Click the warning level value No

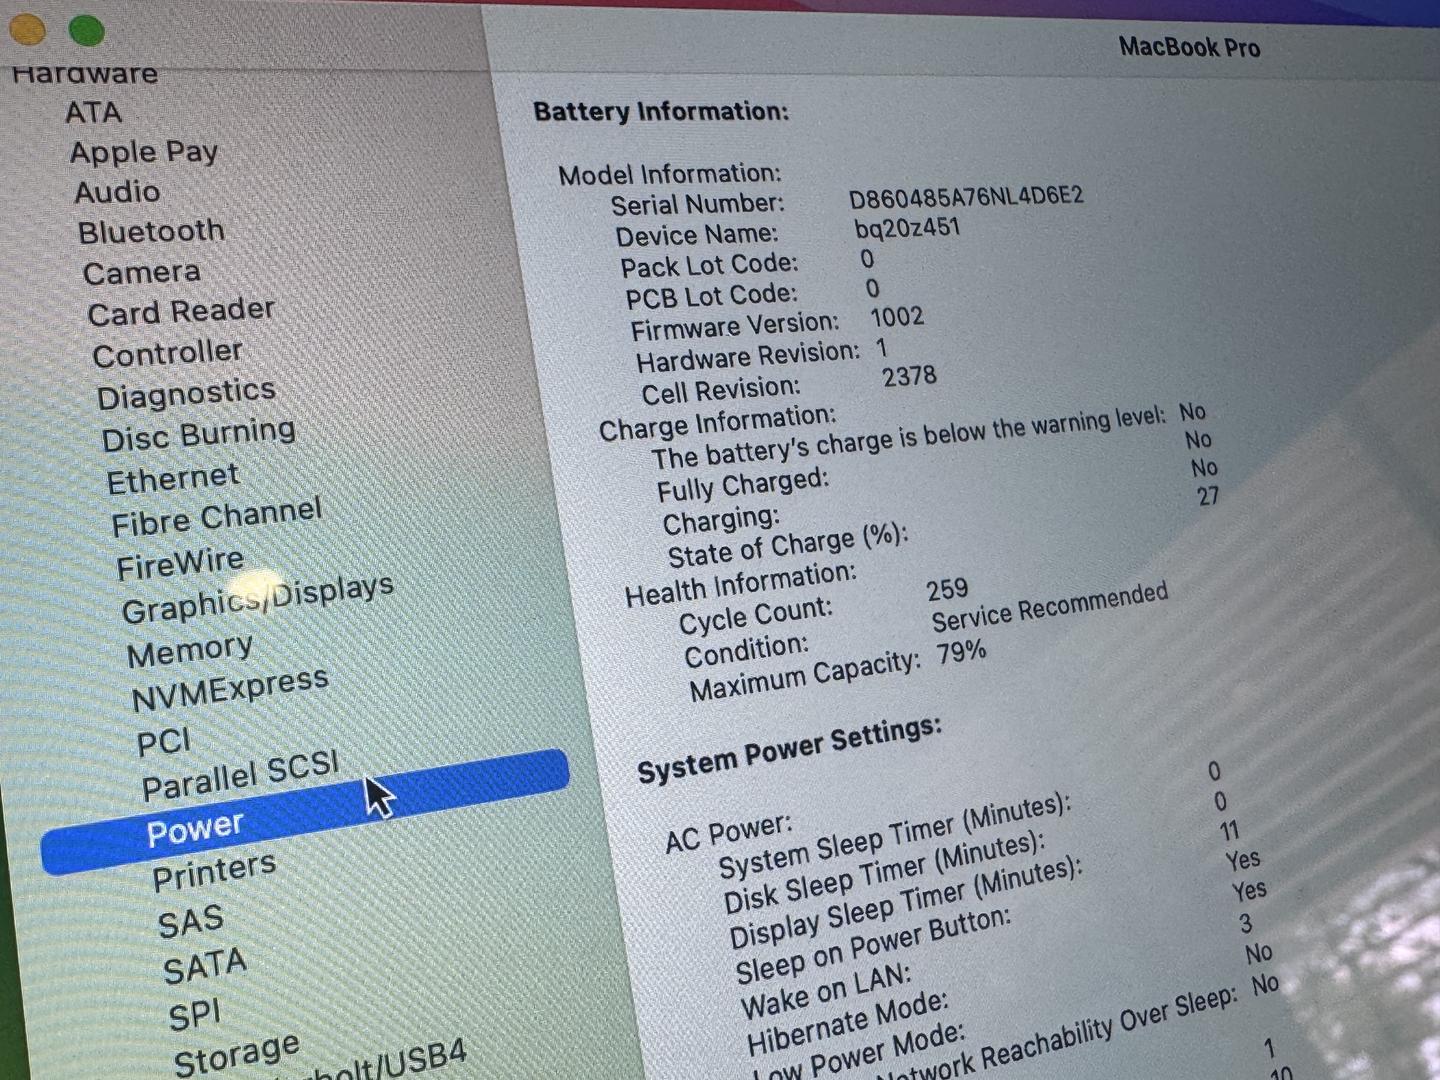(x=1192, y=412)
